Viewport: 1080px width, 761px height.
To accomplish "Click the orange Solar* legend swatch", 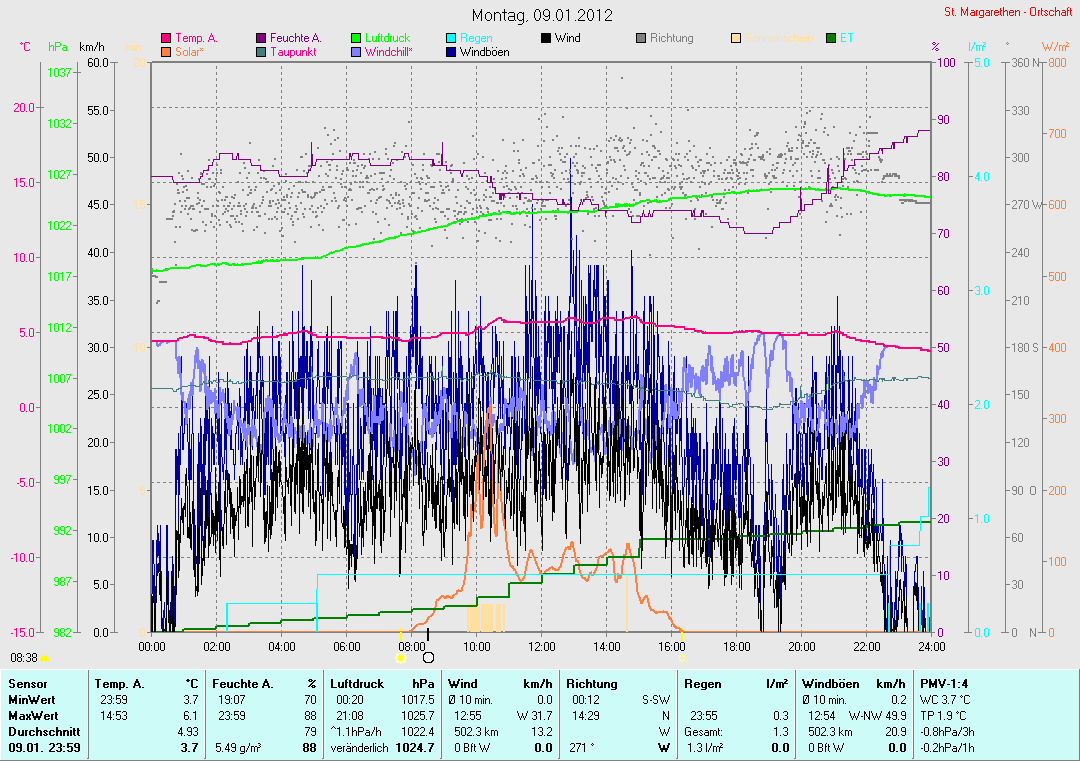I will tap(166, 52).
